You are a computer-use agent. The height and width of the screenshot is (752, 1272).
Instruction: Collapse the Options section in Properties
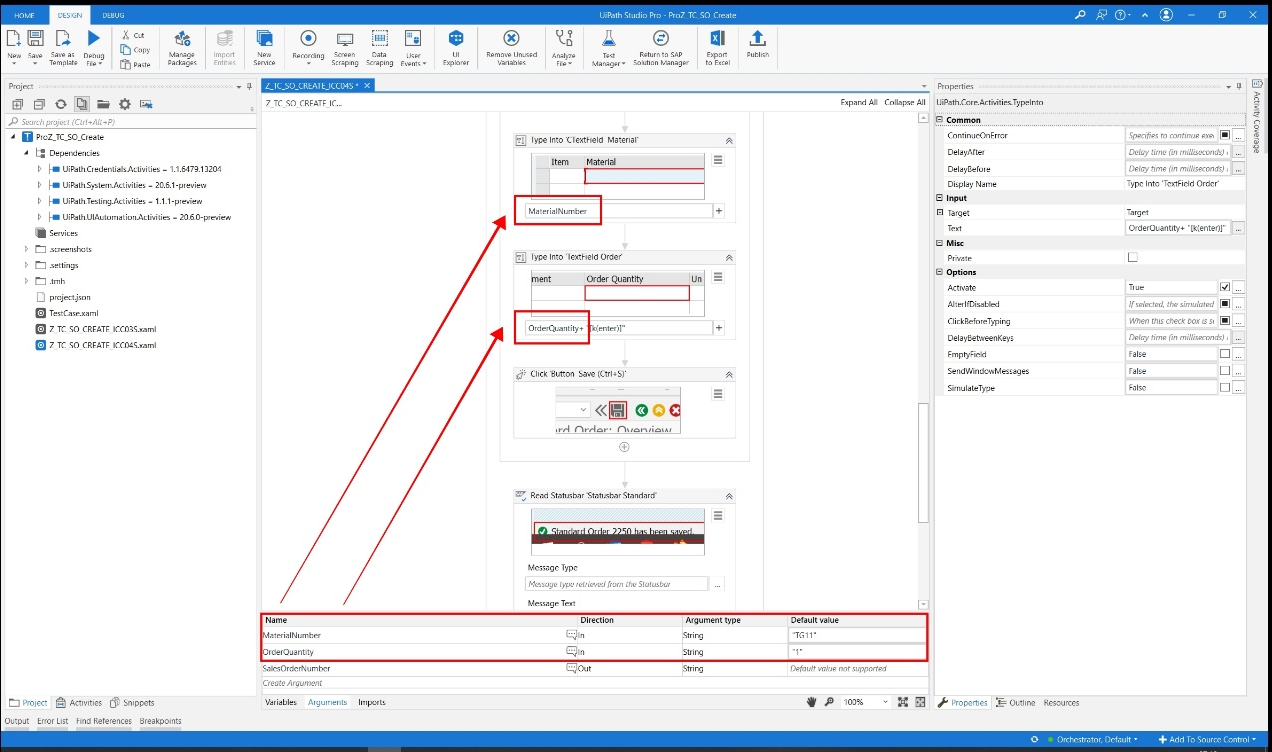click(938, 271)
